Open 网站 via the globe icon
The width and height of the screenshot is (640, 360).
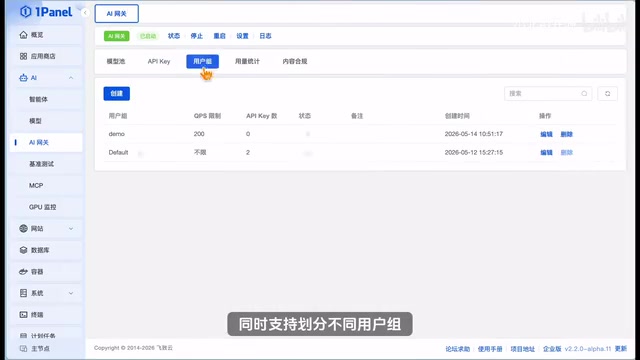23,229
